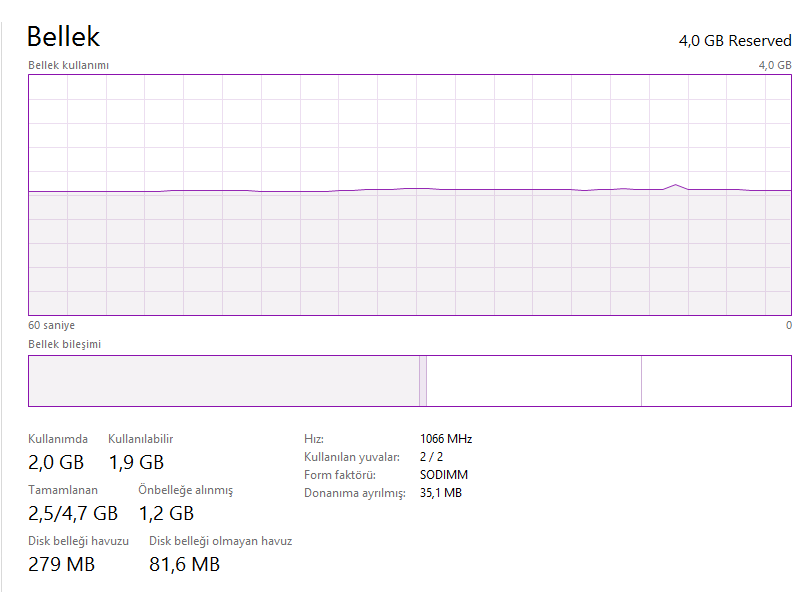The height and width of the screenshot is (603, 811).
Task: Click the Kullanımda 2,0 GB value
Action: pos(56,462)
